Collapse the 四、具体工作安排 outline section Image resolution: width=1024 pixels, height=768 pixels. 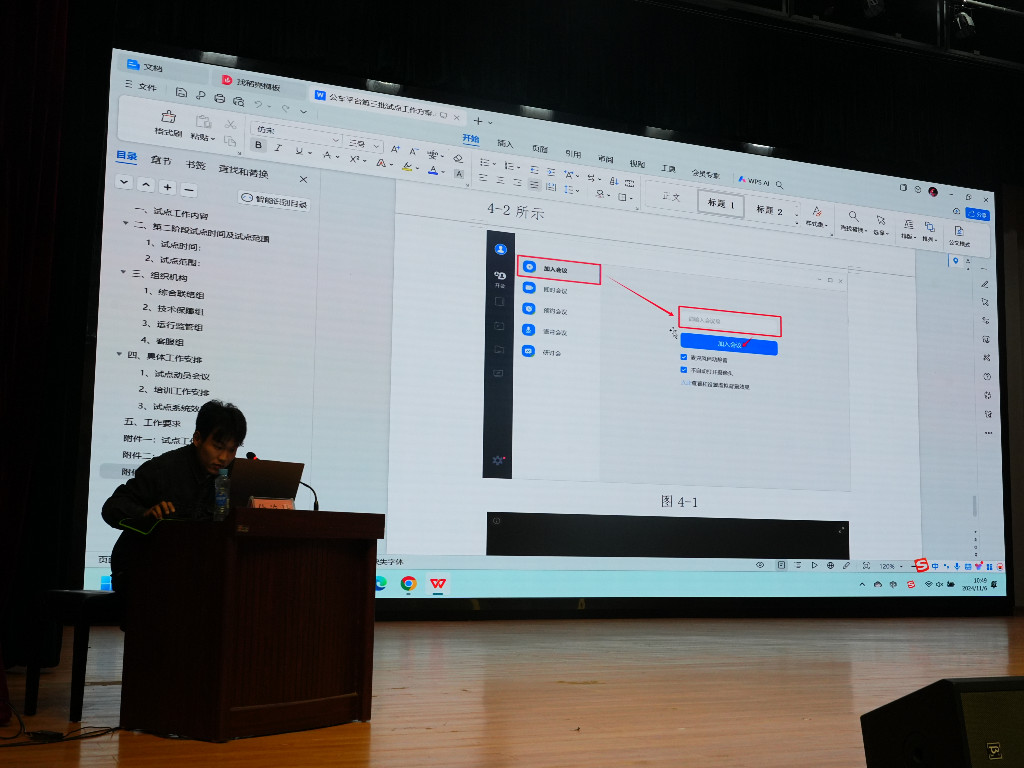(121, 354)
